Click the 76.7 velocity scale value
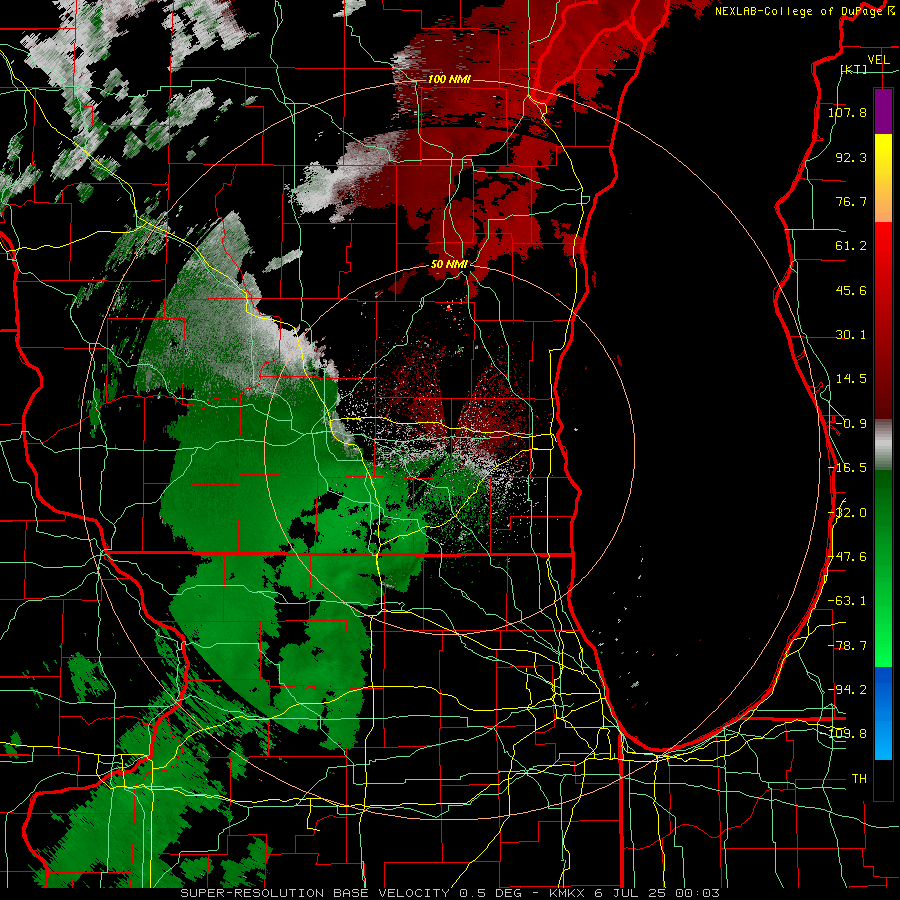The width and height of the screenshot is (900, 900). tap(851, 201)
